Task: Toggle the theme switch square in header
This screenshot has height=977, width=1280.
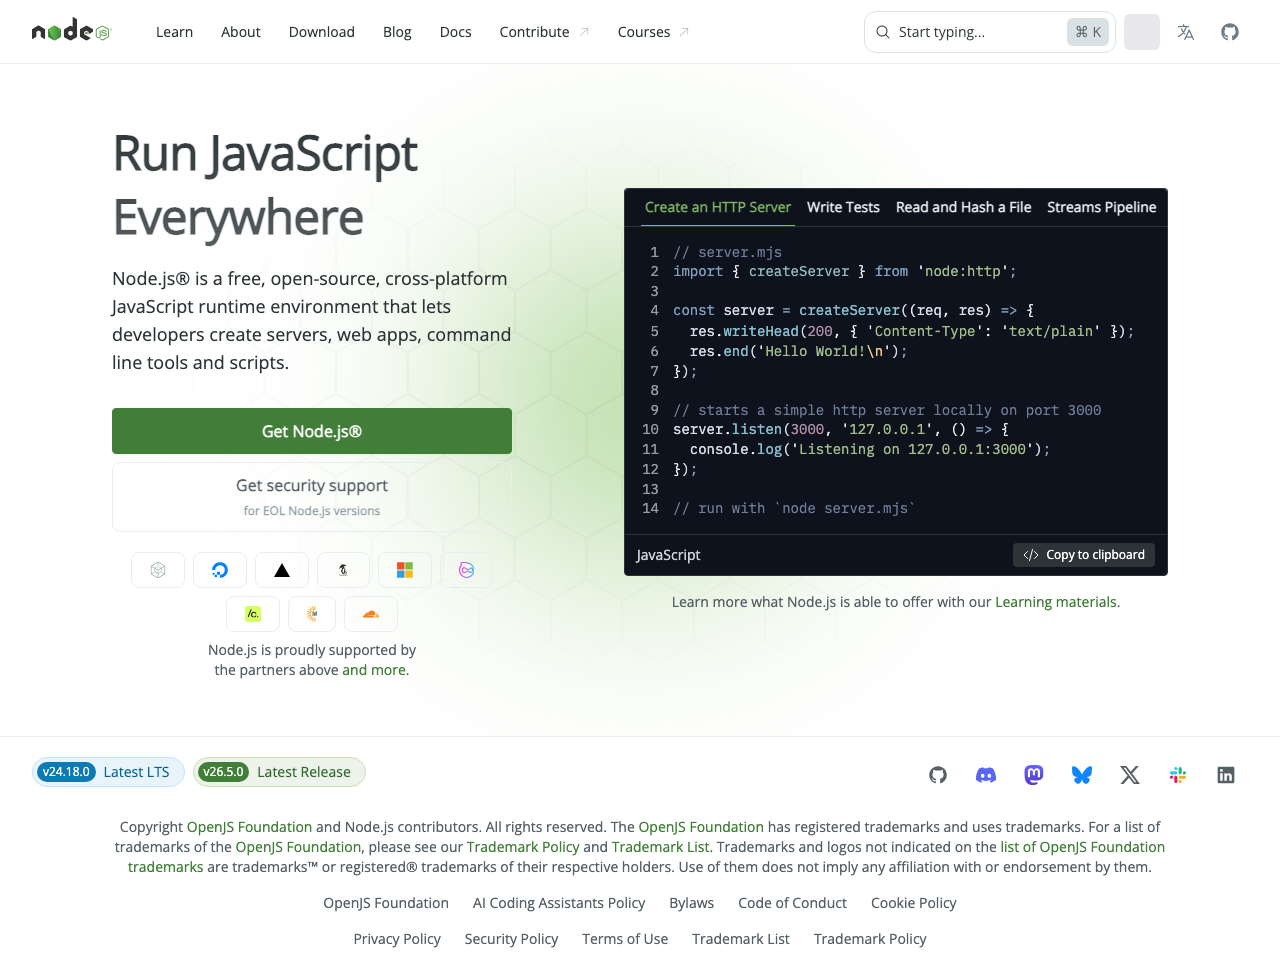Action: [x=1142, y=32]
